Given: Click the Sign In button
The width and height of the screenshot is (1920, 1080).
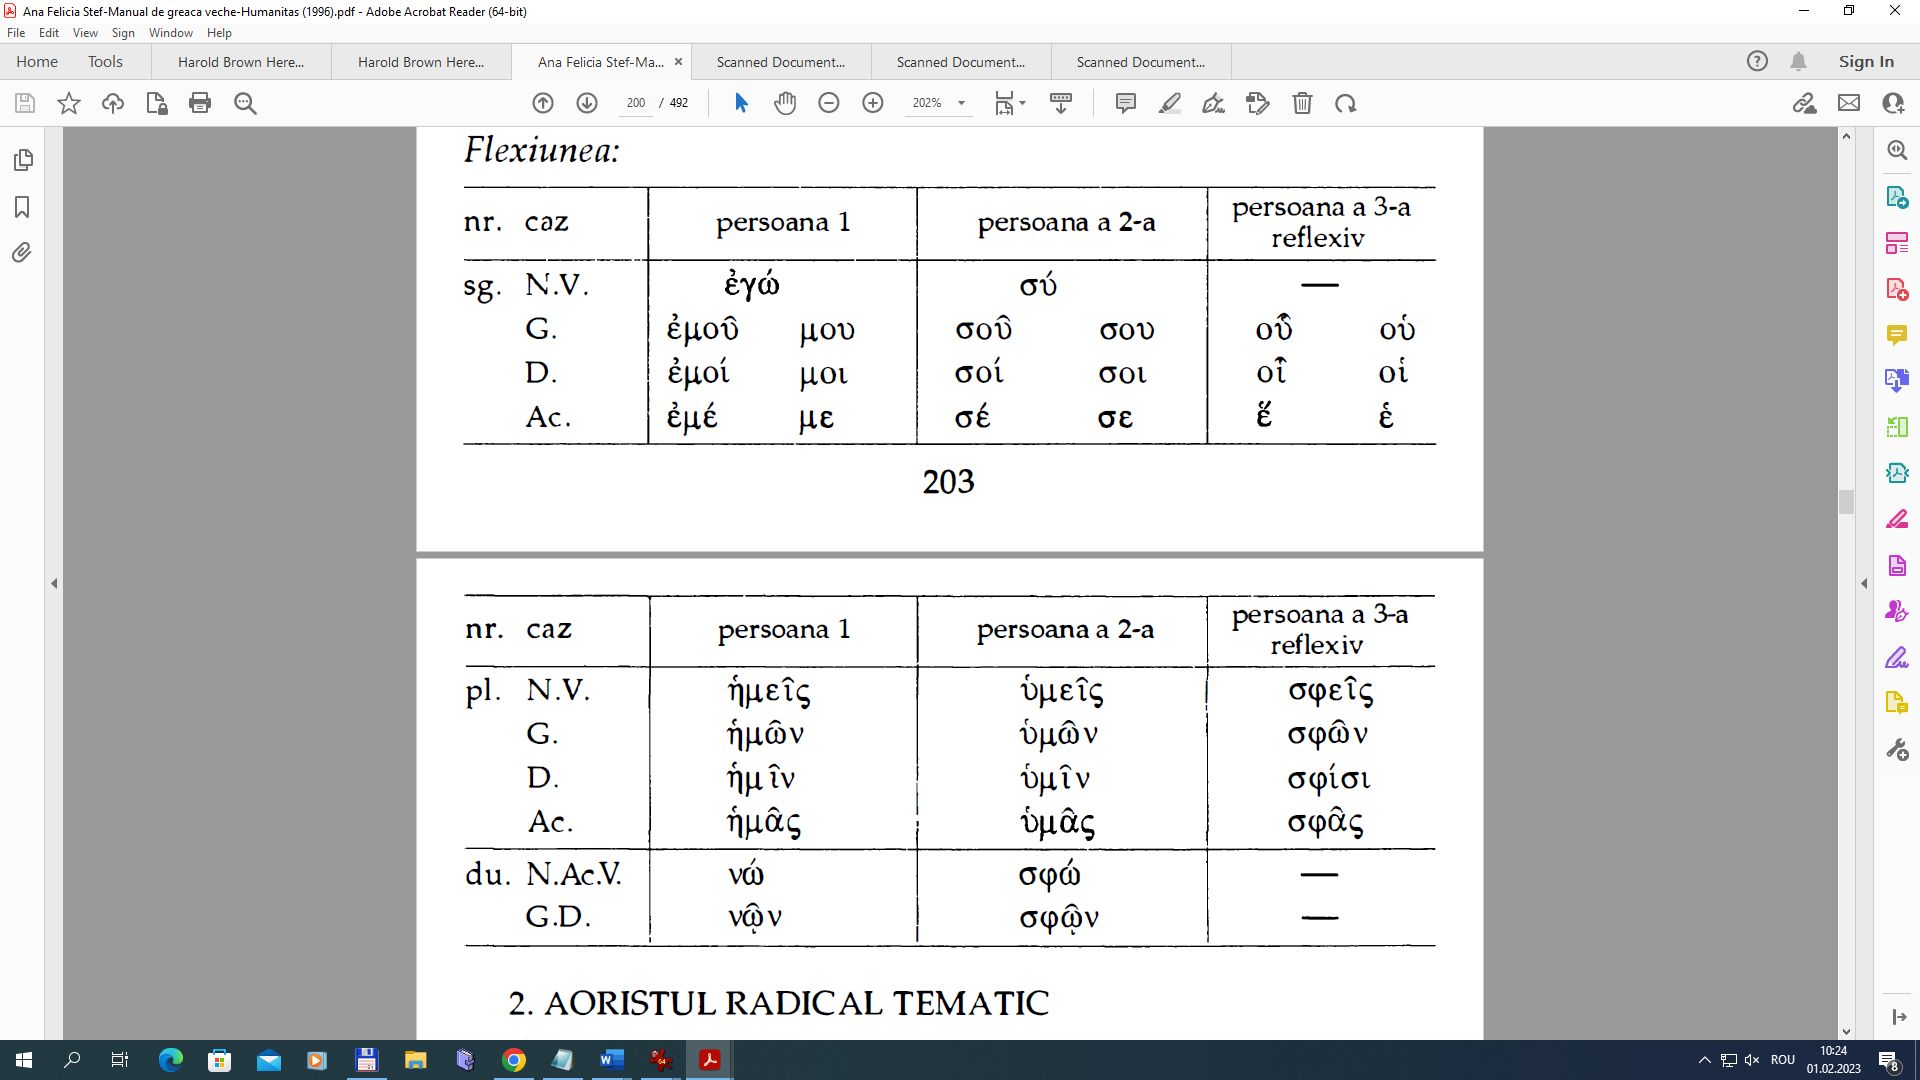Looking at the screenshot, I should (1866, 62).
